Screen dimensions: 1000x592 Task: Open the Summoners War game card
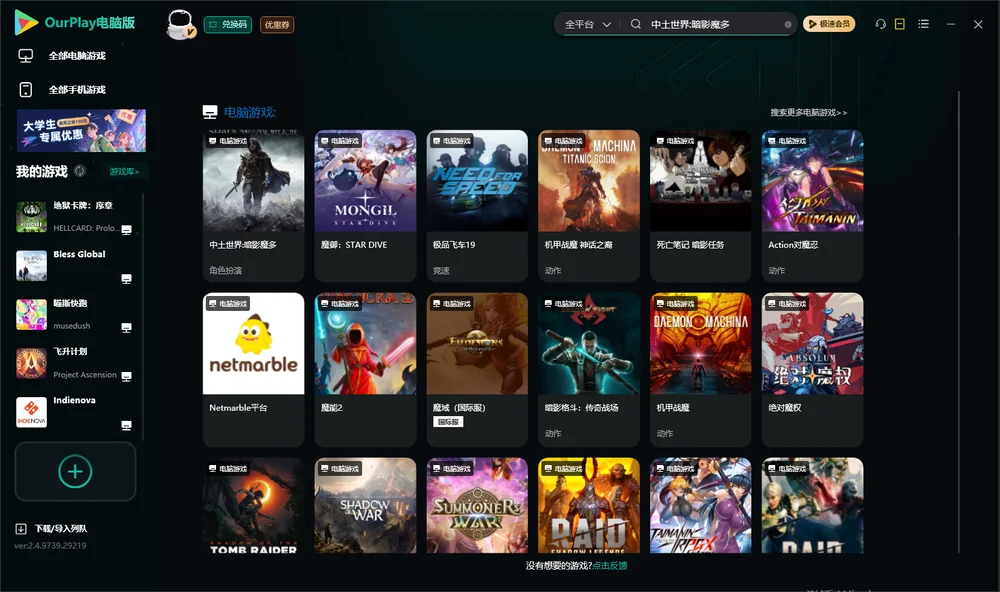[477, 505]
